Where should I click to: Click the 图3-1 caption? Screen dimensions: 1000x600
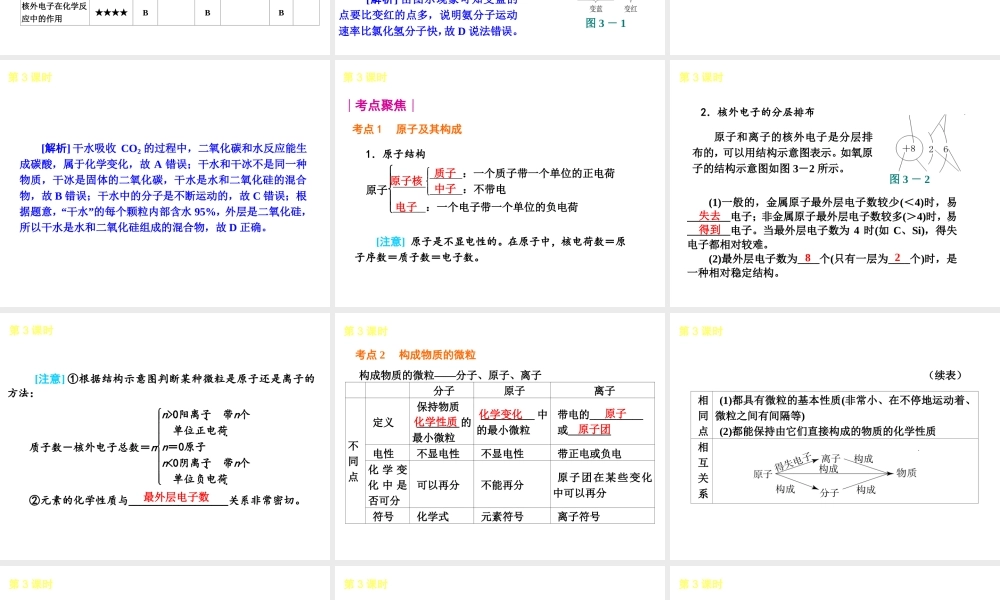tap(605, 23)
